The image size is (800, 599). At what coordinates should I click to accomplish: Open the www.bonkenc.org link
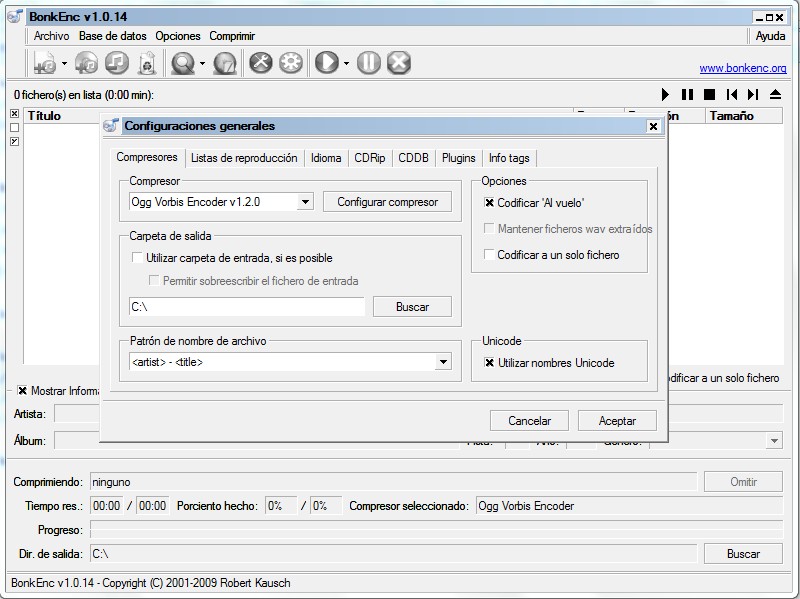[742, 68]
